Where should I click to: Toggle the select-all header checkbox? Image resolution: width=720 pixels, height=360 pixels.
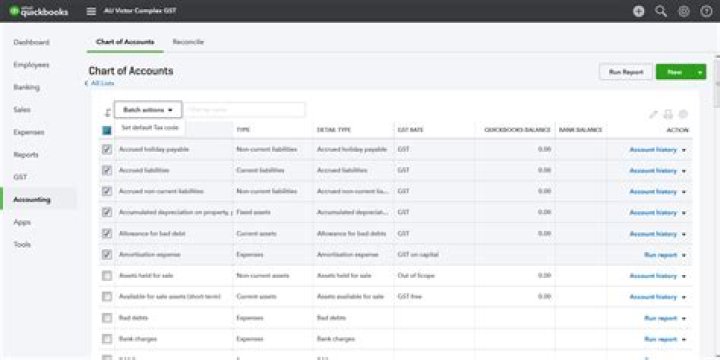click(x=107, y=130)
